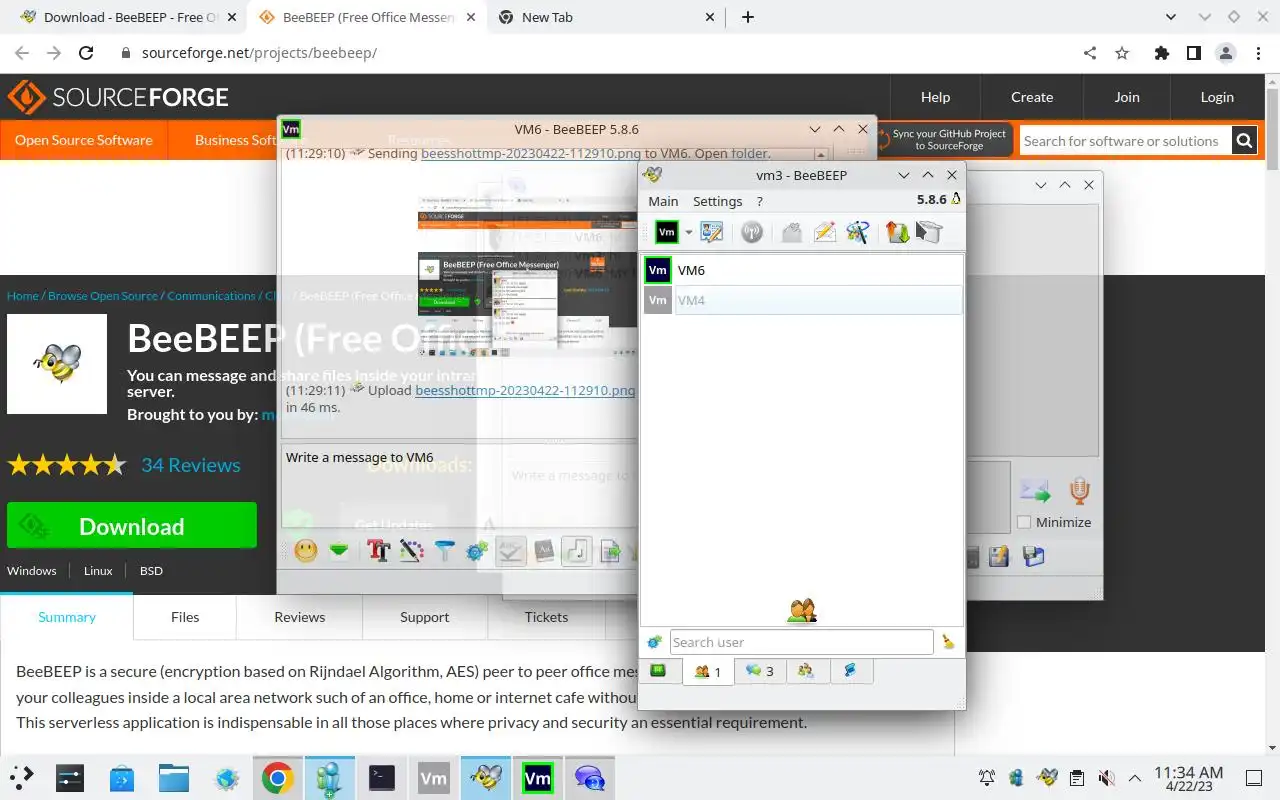The width and height of the screenshot is (1280, 800).
Task: Select user VM6 in the vm3 user list
Action: [x=802, y=270]
